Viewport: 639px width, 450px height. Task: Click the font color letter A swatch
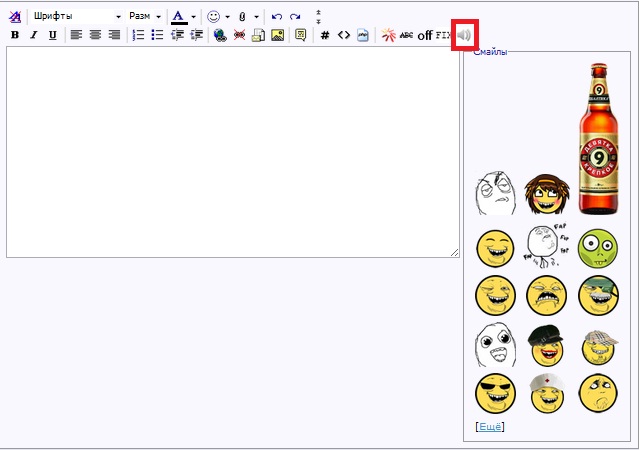click(x=178, y=17)
